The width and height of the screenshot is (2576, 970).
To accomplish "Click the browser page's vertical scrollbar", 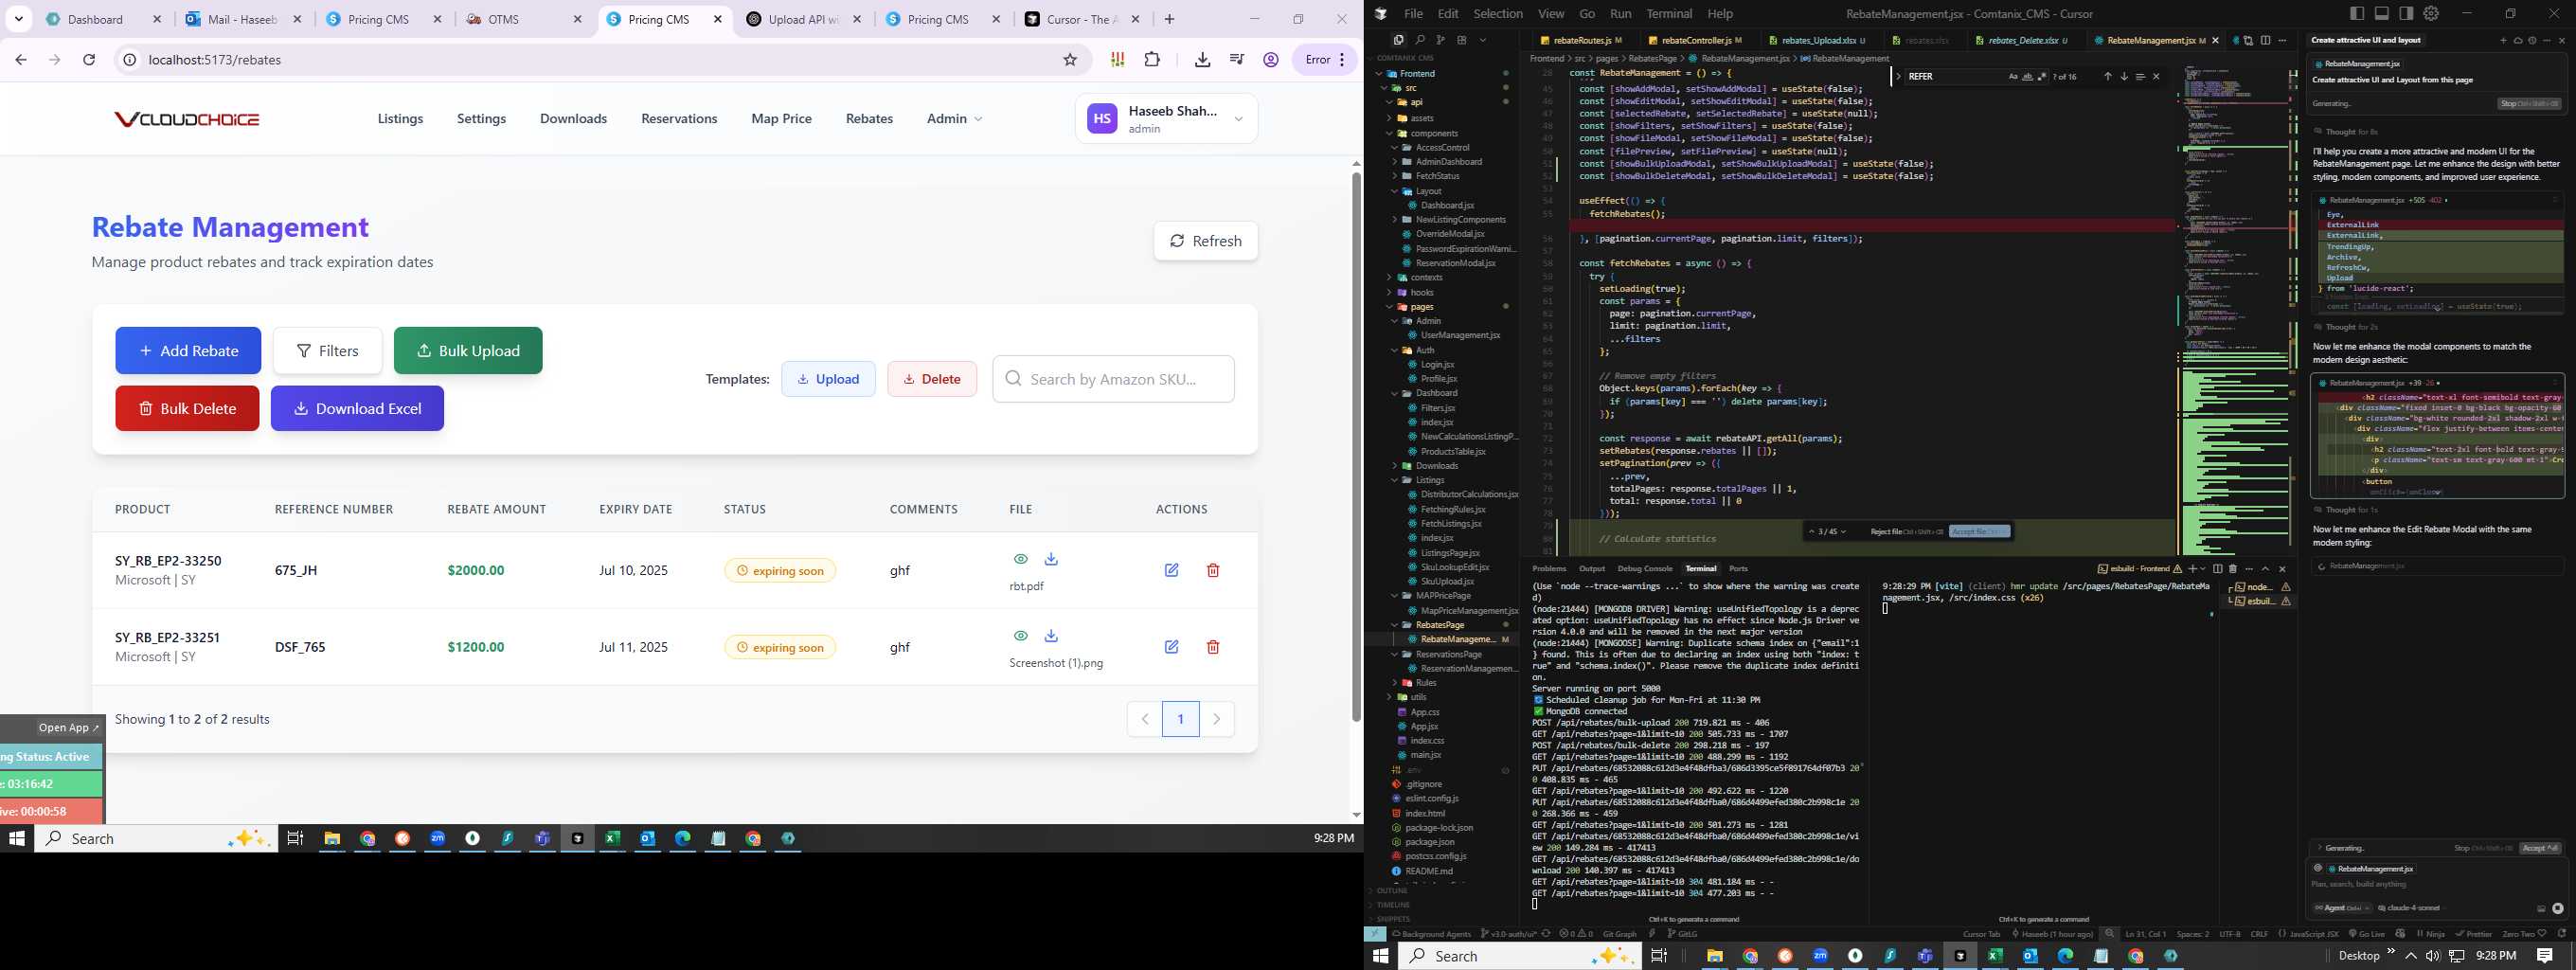I will (x=1356, y=446).
